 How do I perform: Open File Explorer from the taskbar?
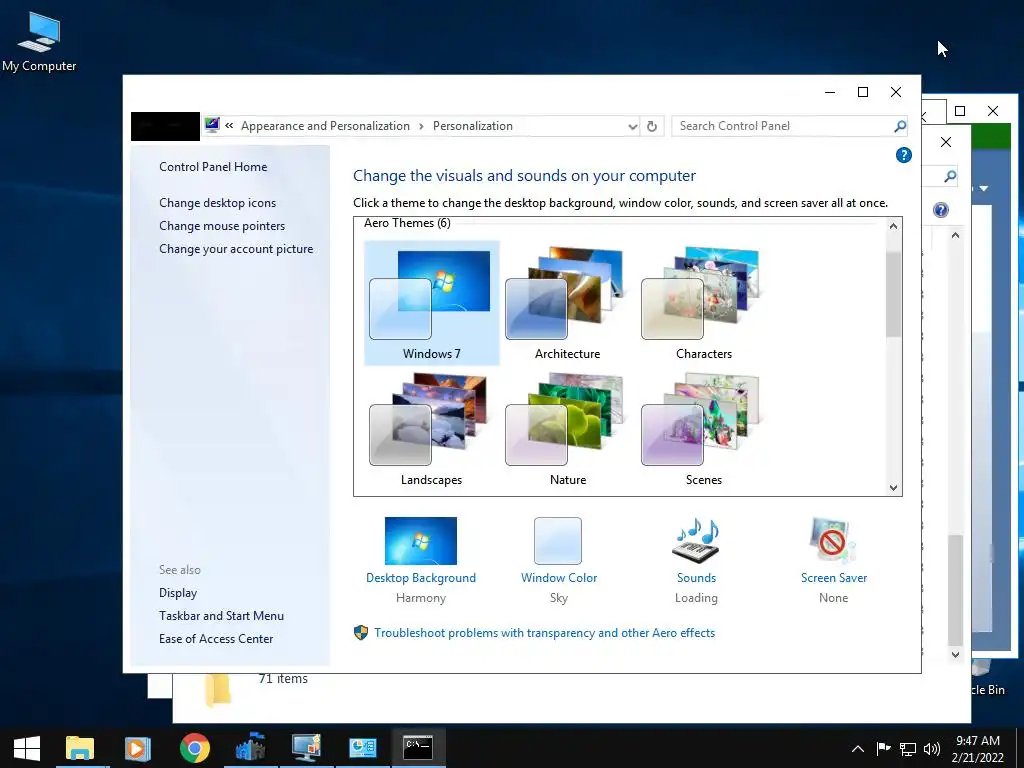(x=80, y=748)
